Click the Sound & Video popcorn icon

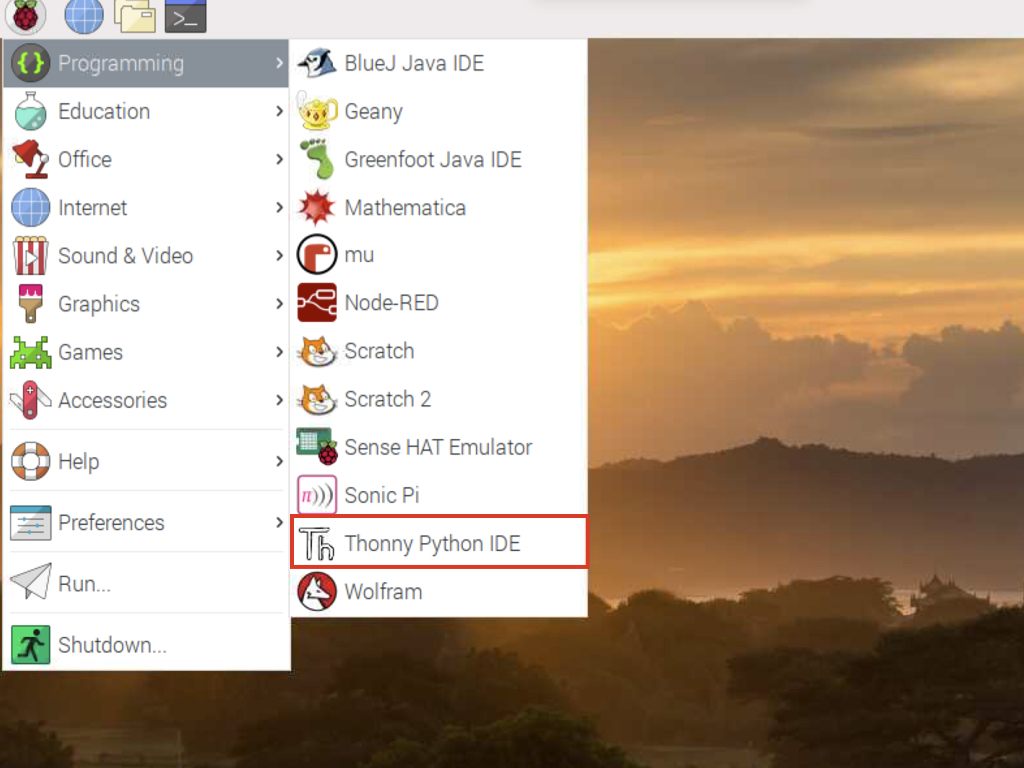tap(30, 255)
